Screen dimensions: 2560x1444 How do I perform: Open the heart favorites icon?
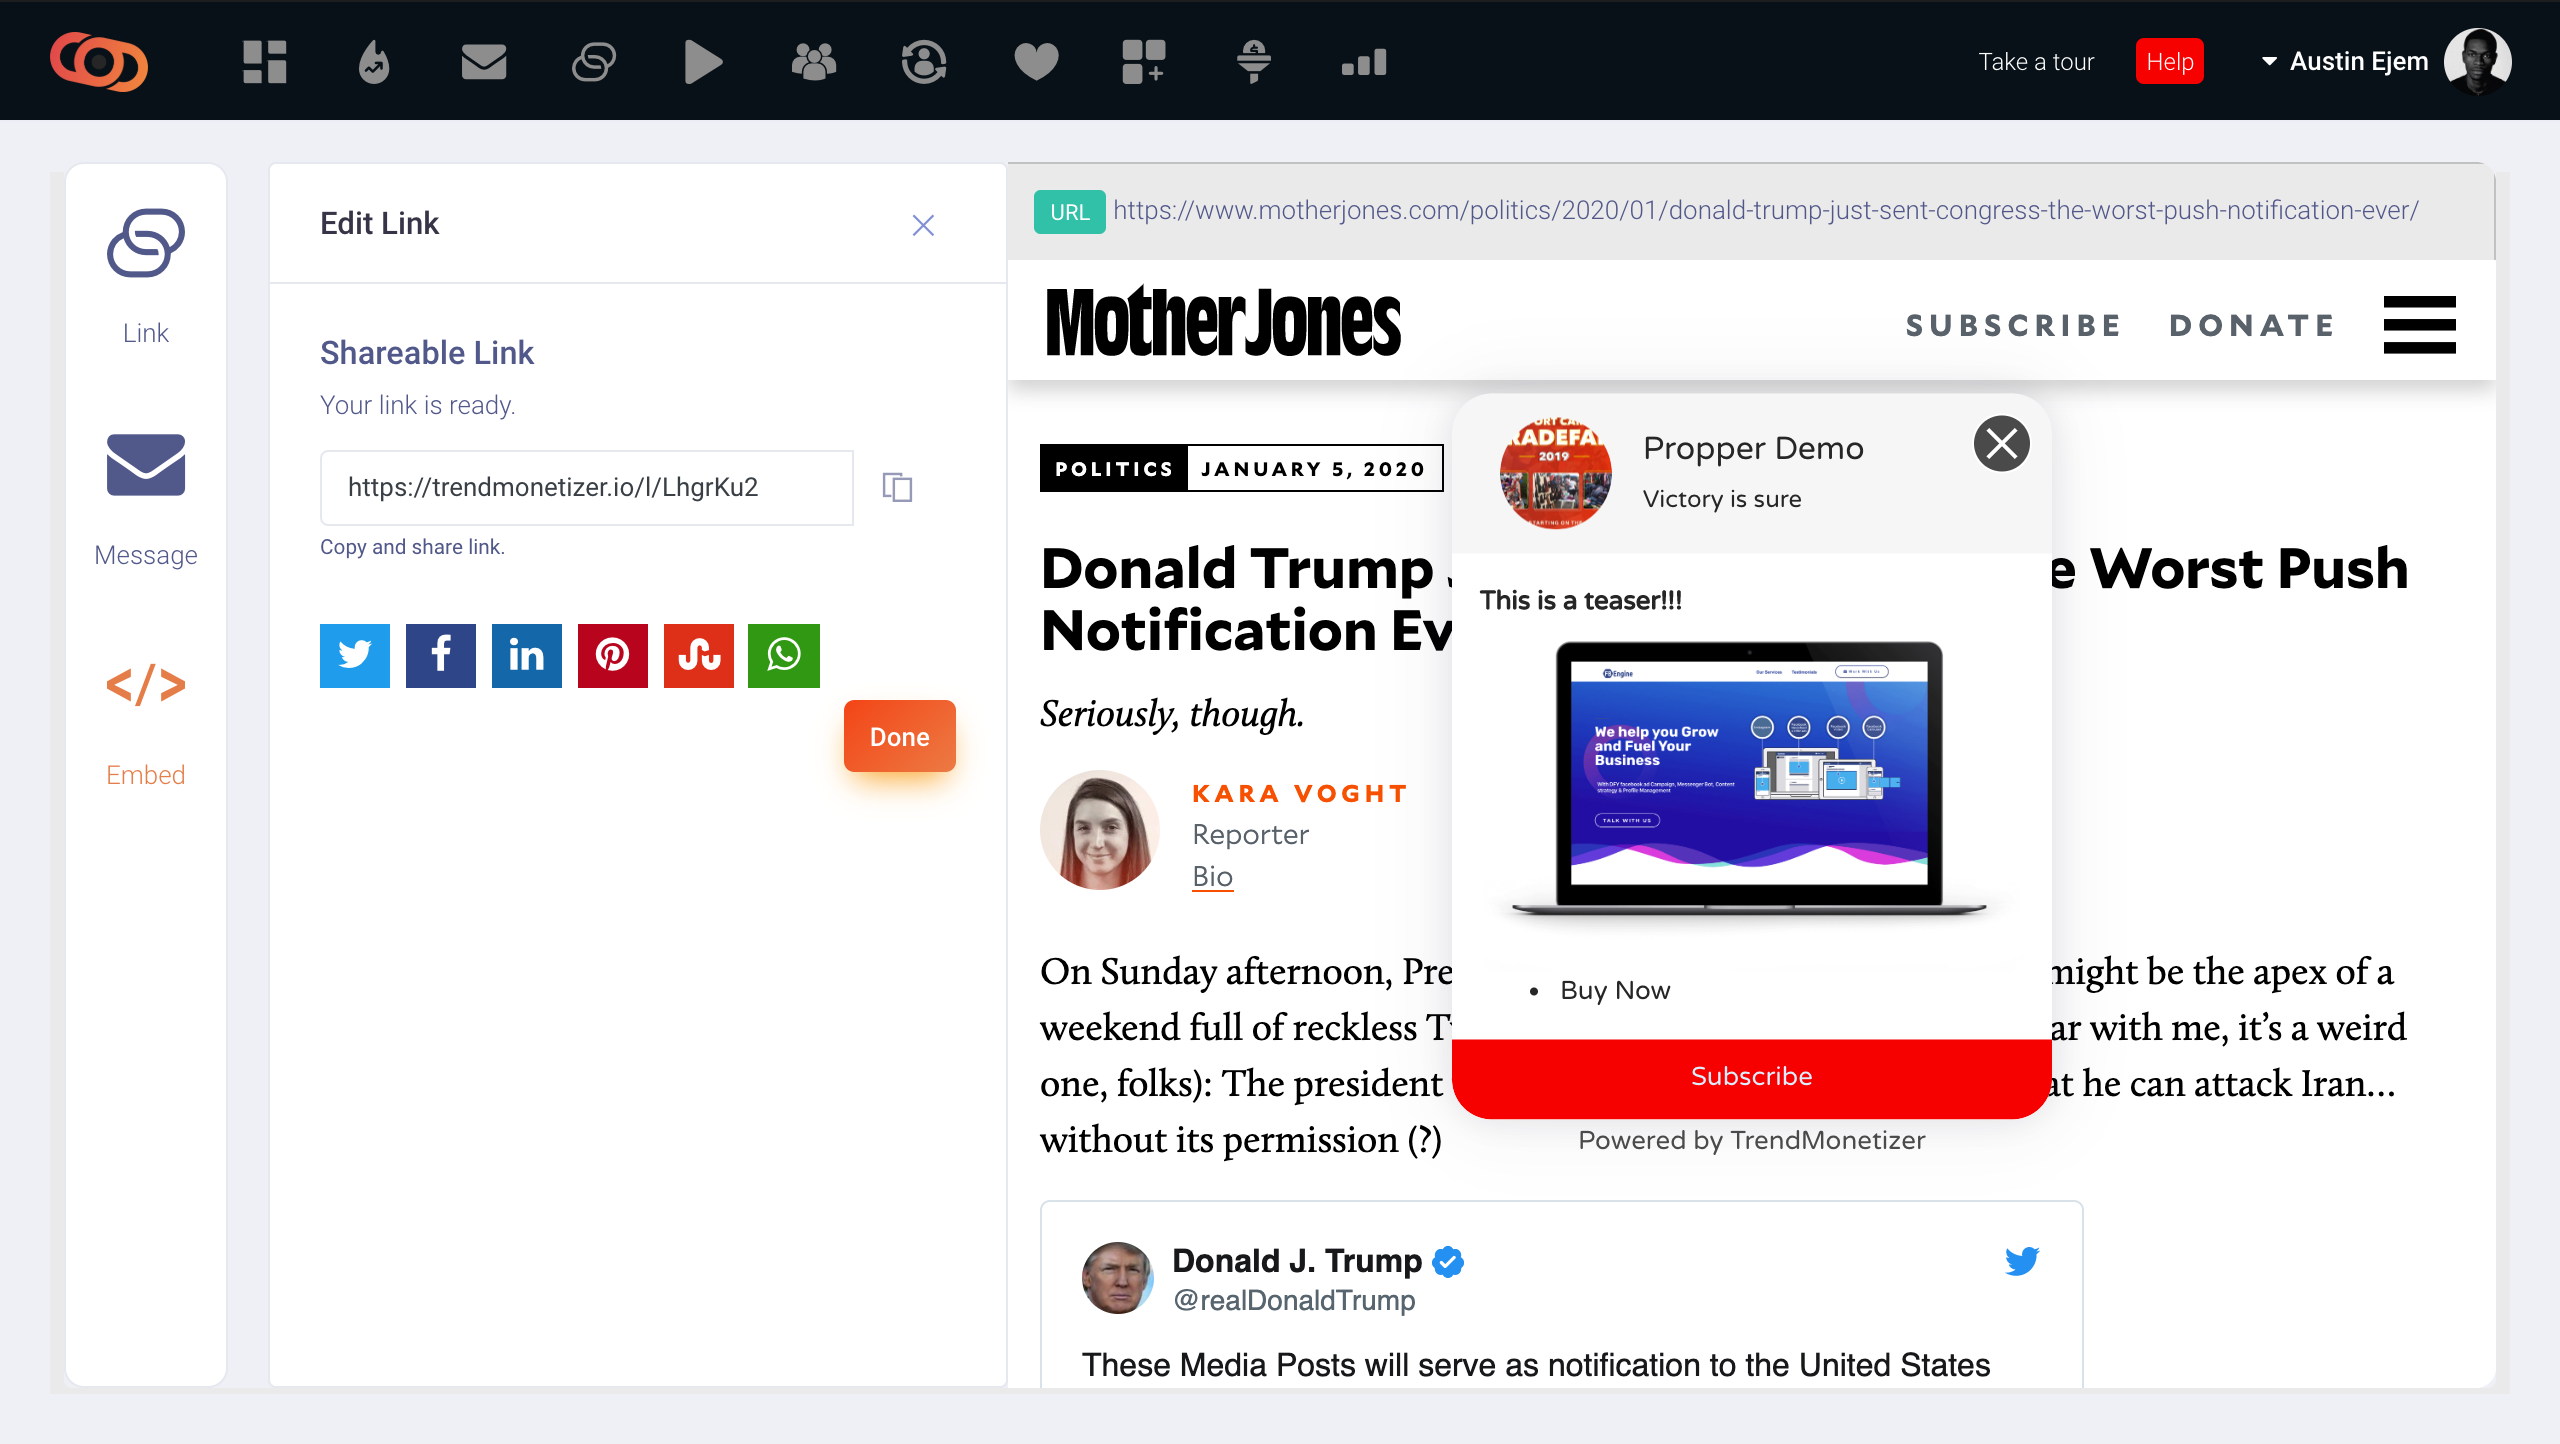pos(1036,62)
